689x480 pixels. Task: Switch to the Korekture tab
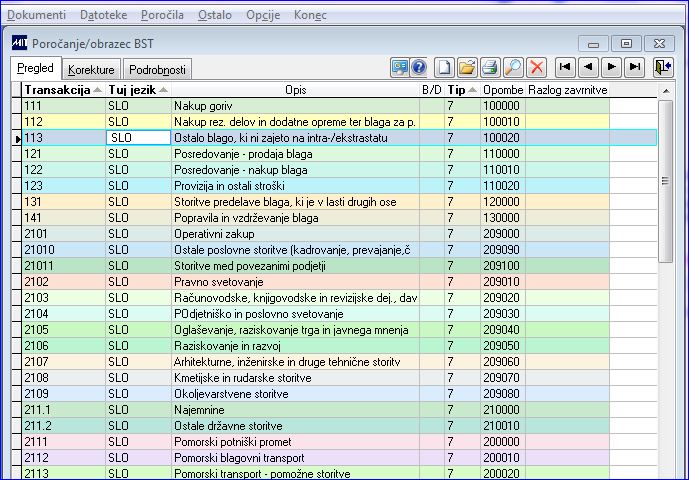(91, 69)
